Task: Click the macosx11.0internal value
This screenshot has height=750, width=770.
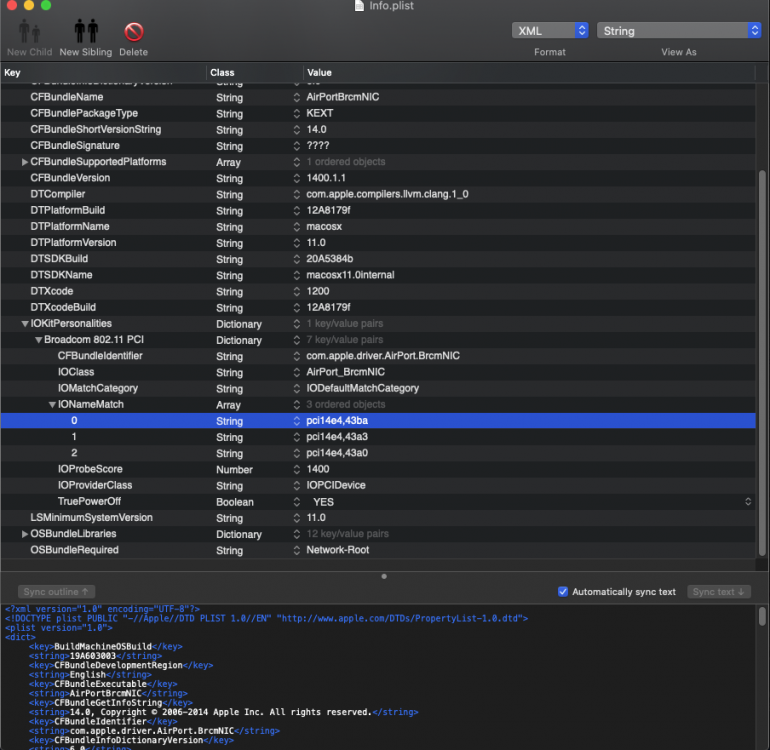Action: [x=350, y=275]
